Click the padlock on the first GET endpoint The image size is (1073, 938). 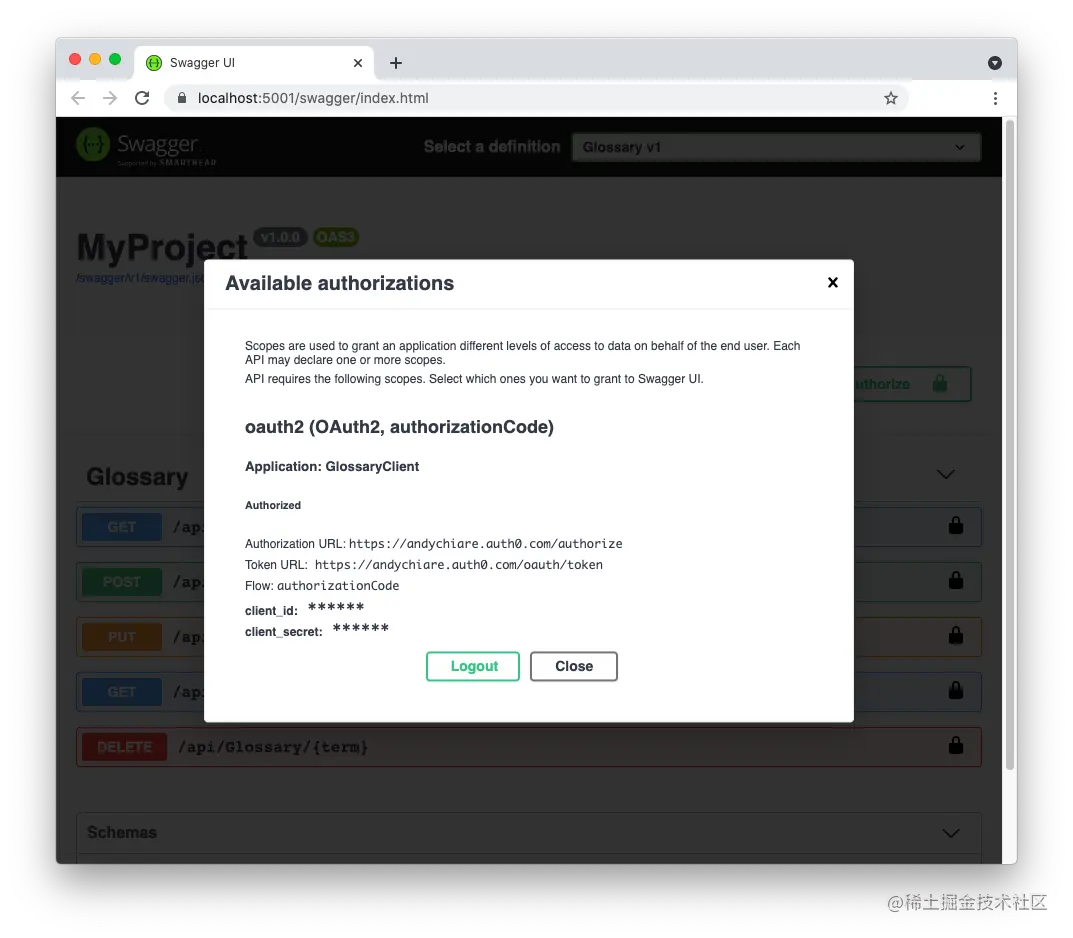pos(955,527)
